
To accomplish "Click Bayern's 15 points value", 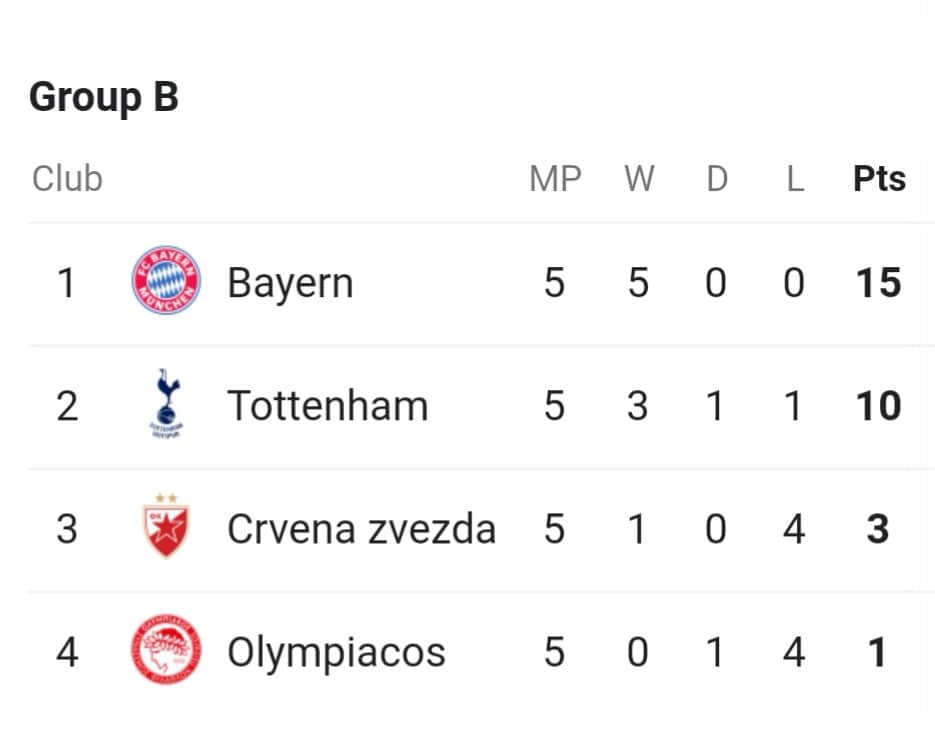I will 878,283.
